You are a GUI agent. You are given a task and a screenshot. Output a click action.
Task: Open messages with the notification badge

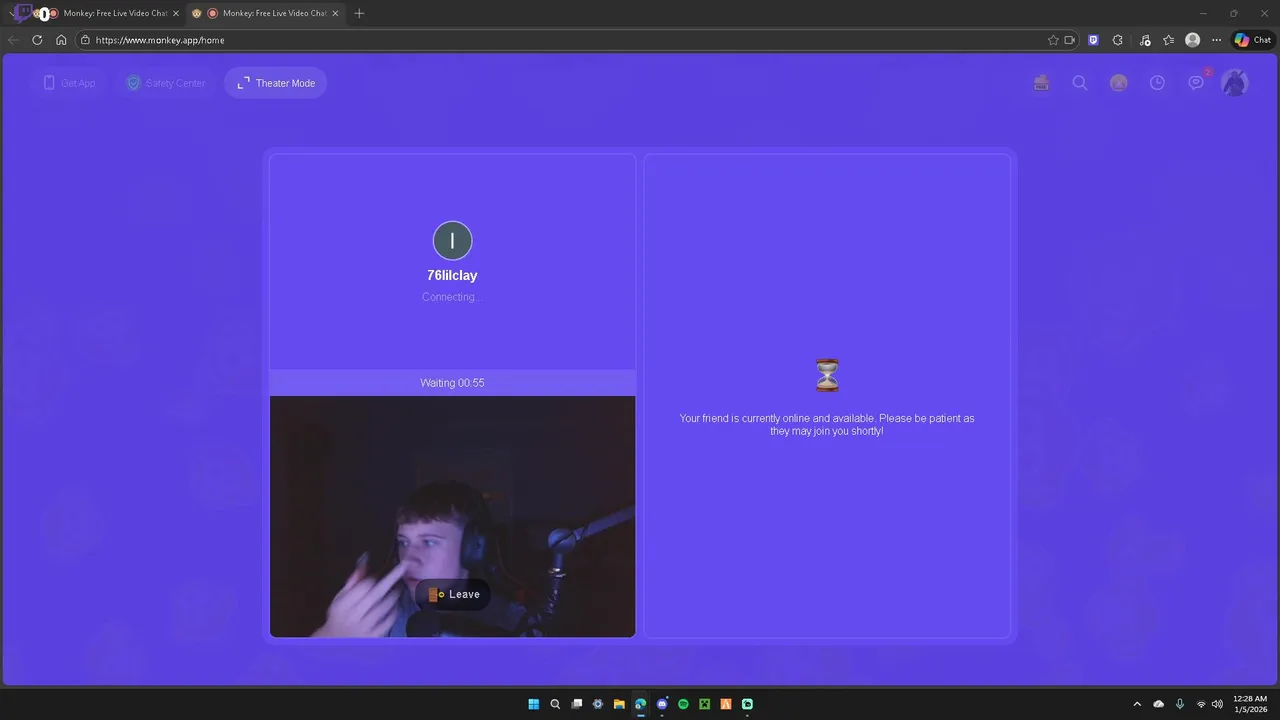point(1197,82)
